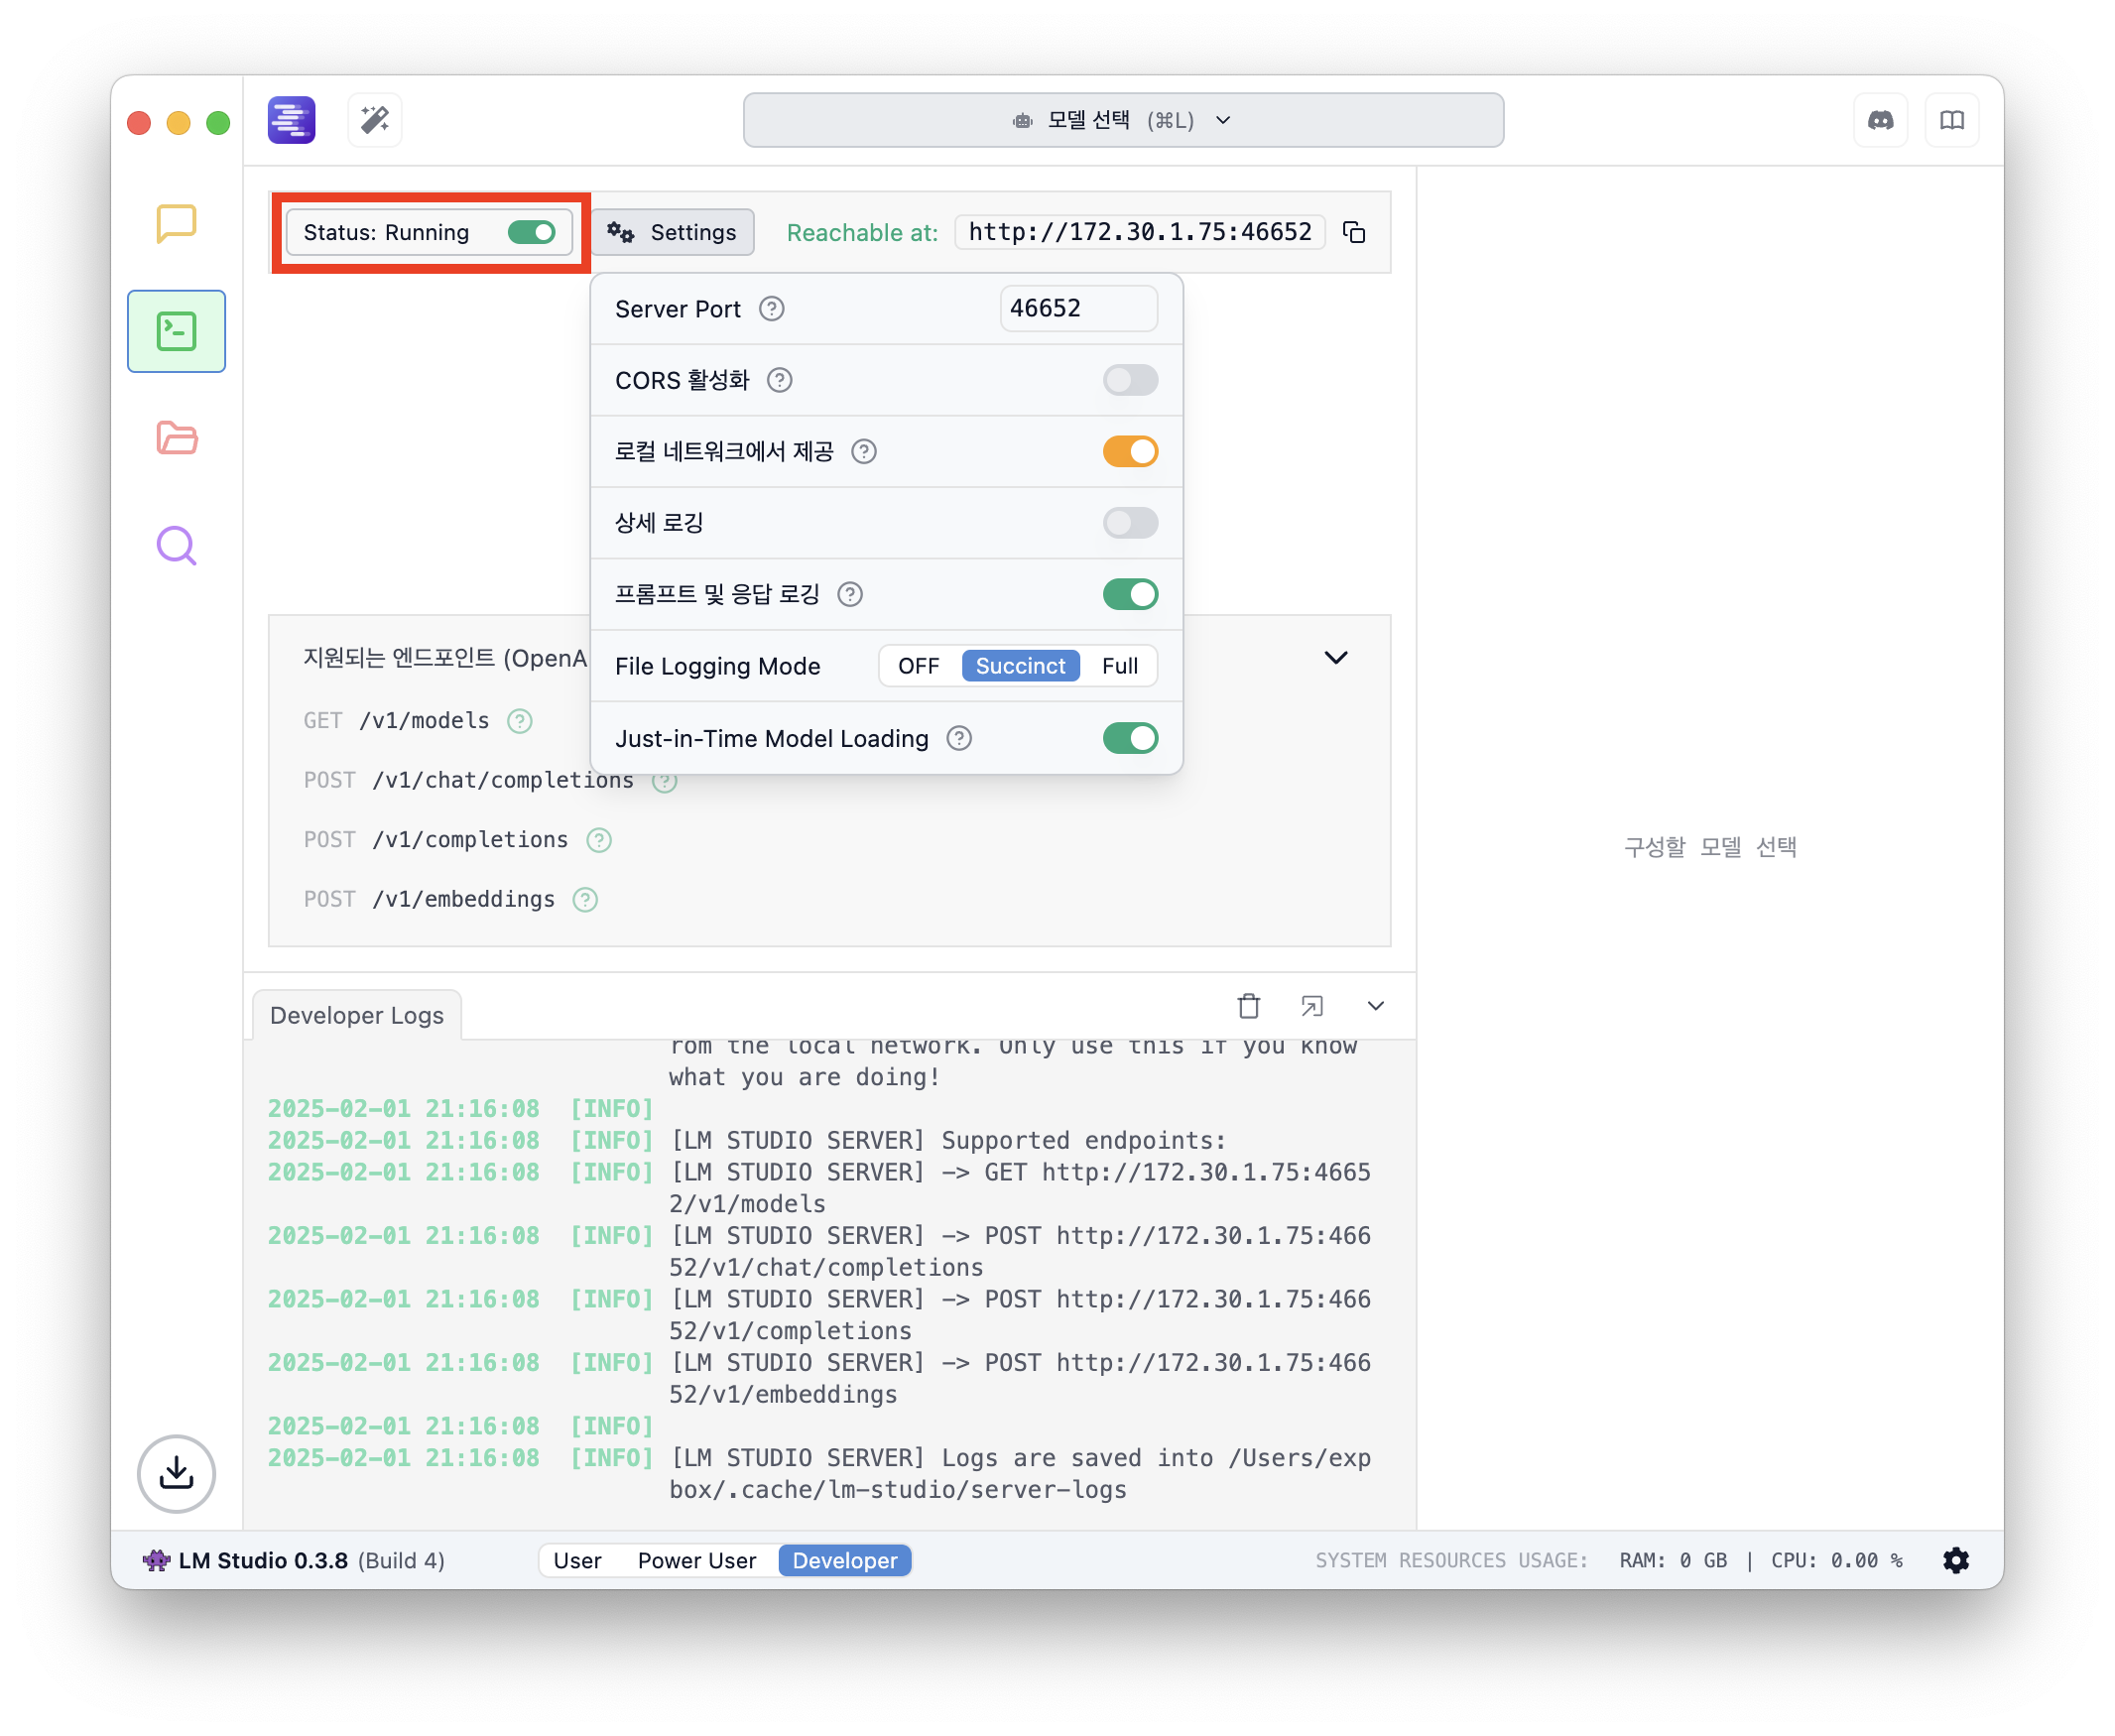Open the 모델 선택 model dropdown
This screenshot has height=1736, width=2115.
[x=1122, y=120]
